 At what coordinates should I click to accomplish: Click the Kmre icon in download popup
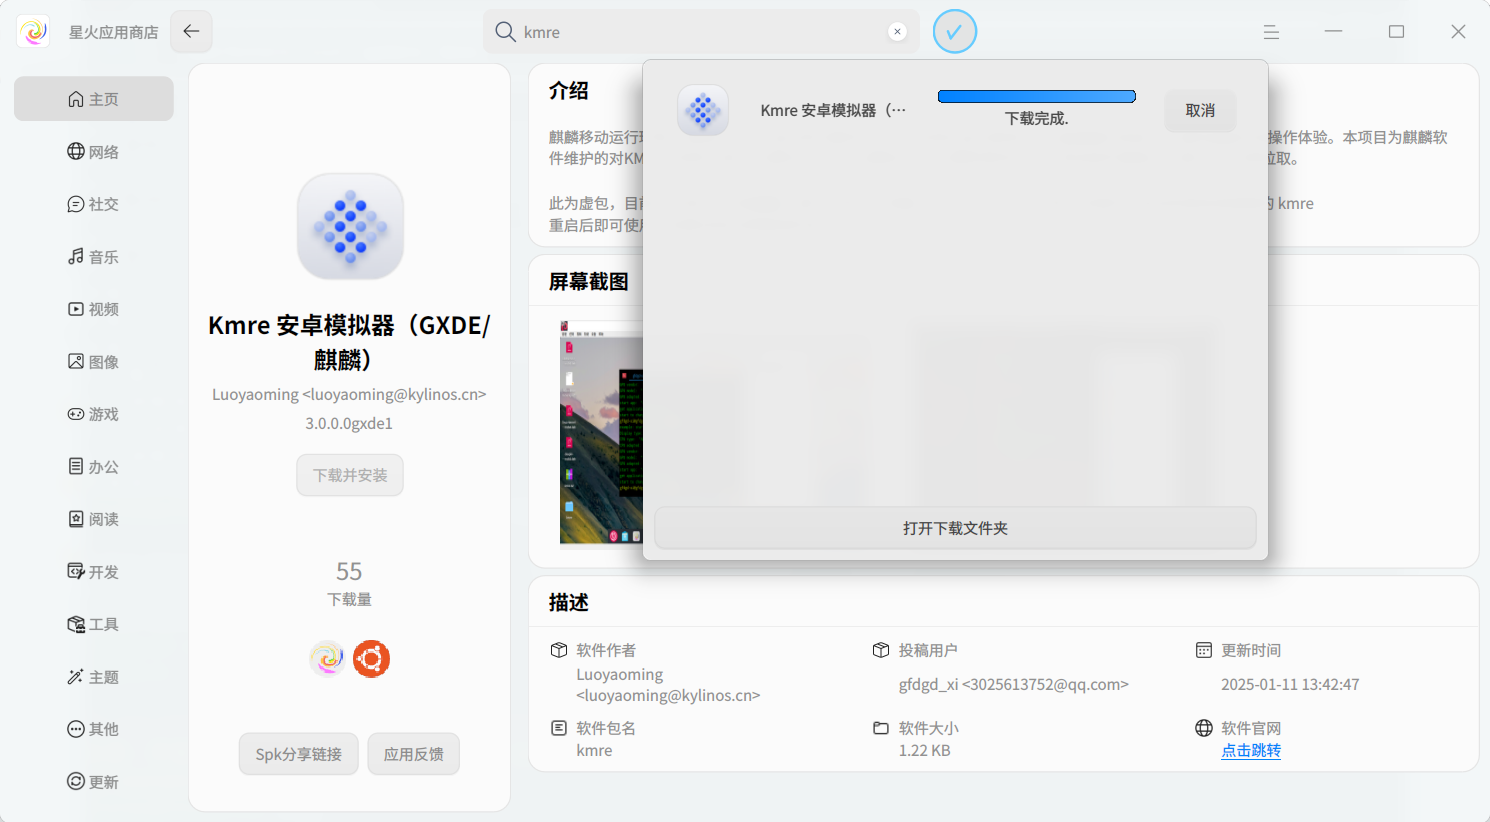(703, 110)
